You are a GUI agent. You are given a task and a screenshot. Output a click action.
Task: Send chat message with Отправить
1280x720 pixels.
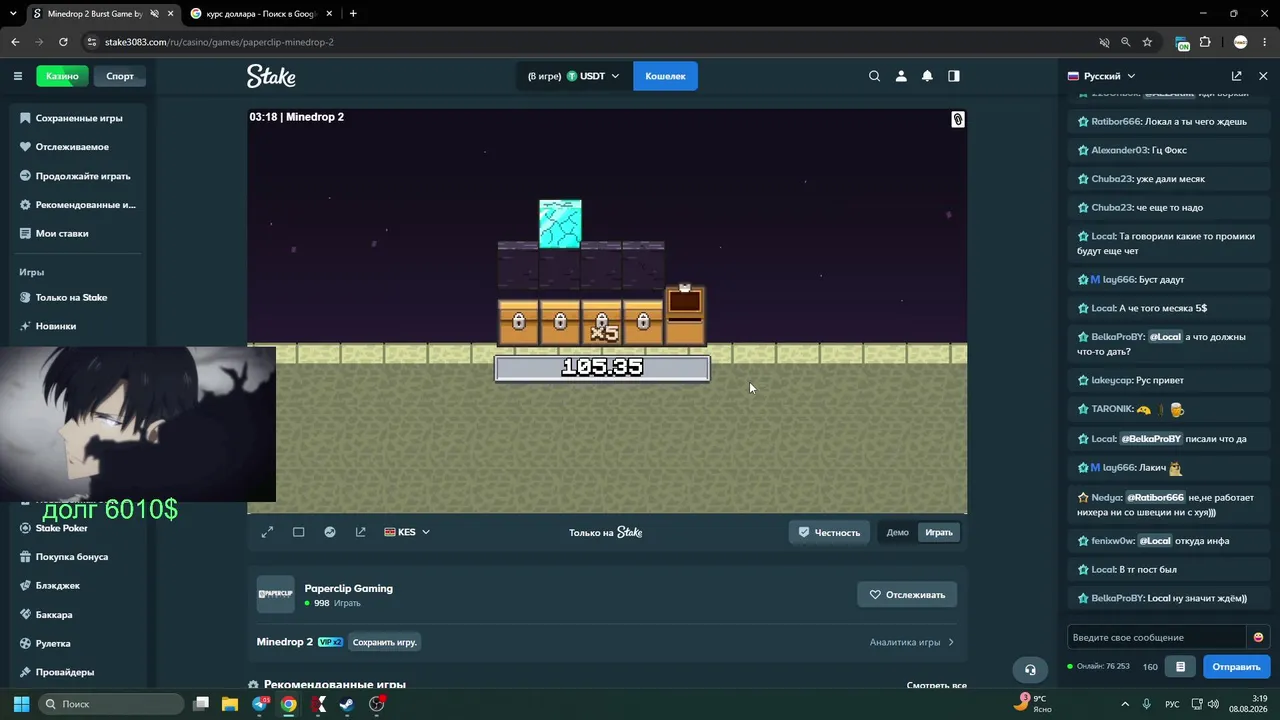(1236, 667)
